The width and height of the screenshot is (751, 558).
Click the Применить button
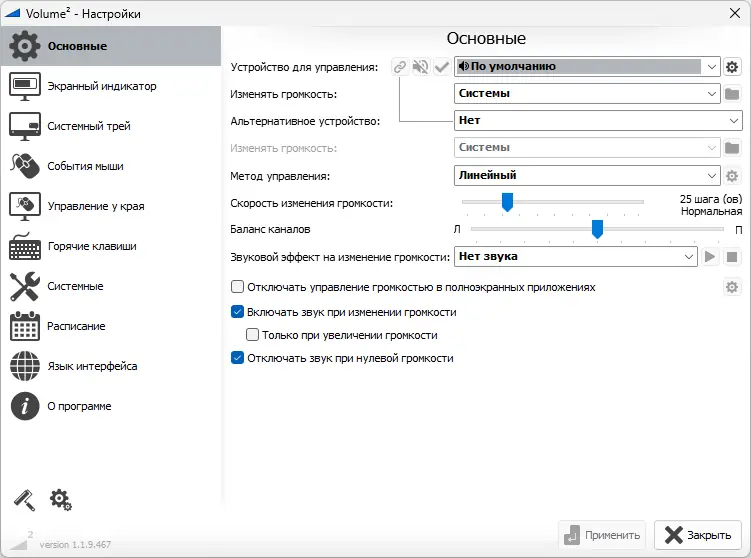tap(600, 535)
